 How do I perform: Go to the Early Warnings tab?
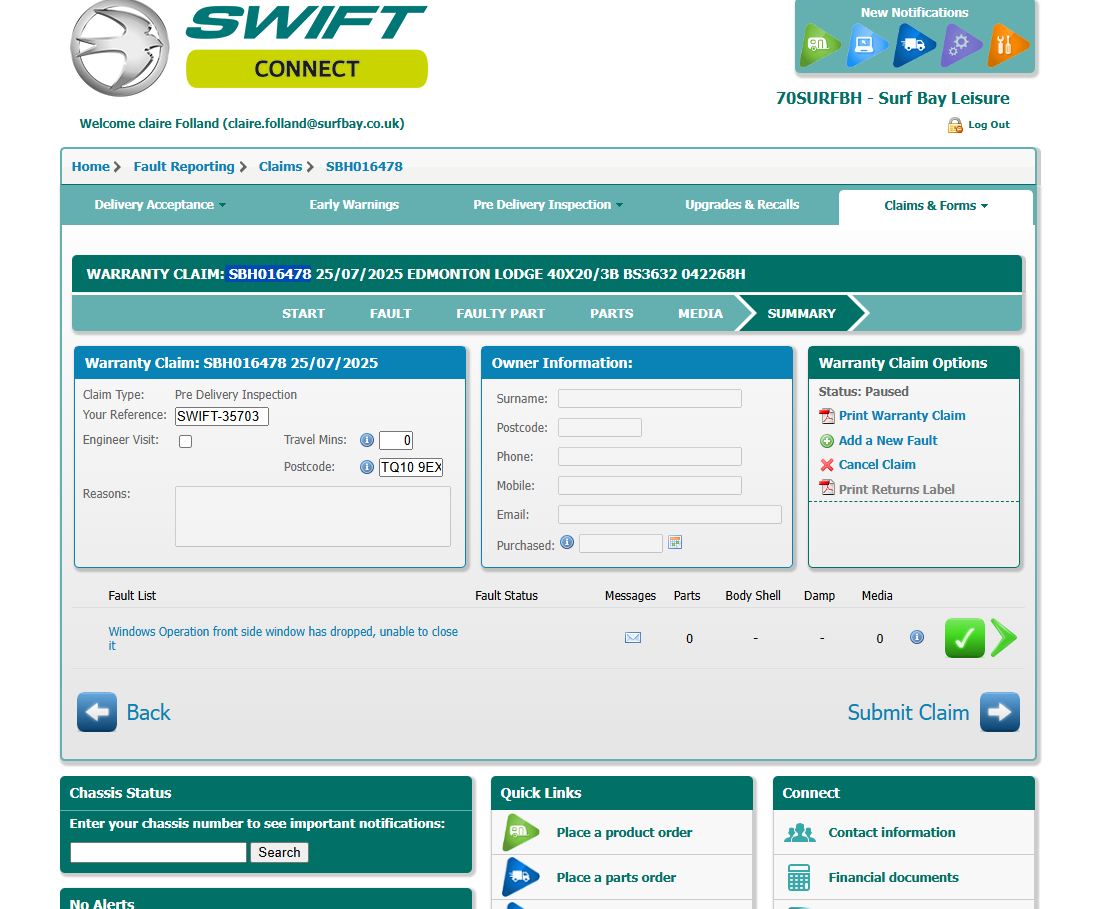click(354, 205)
